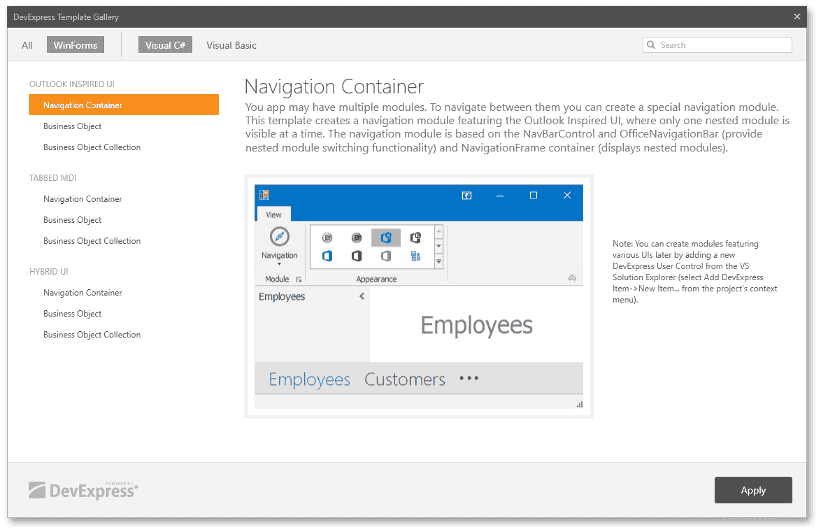Pick the black Office logo skin icon

(x=357, y=256)
